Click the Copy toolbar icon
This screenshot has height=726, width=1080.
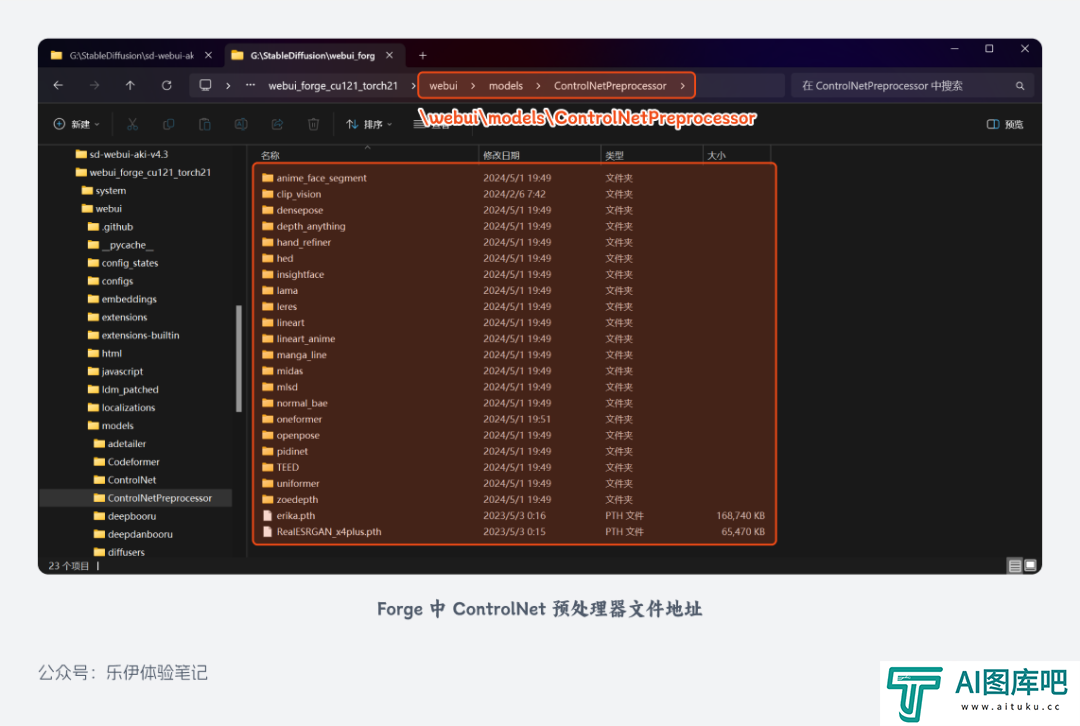(x=168, y=124)
